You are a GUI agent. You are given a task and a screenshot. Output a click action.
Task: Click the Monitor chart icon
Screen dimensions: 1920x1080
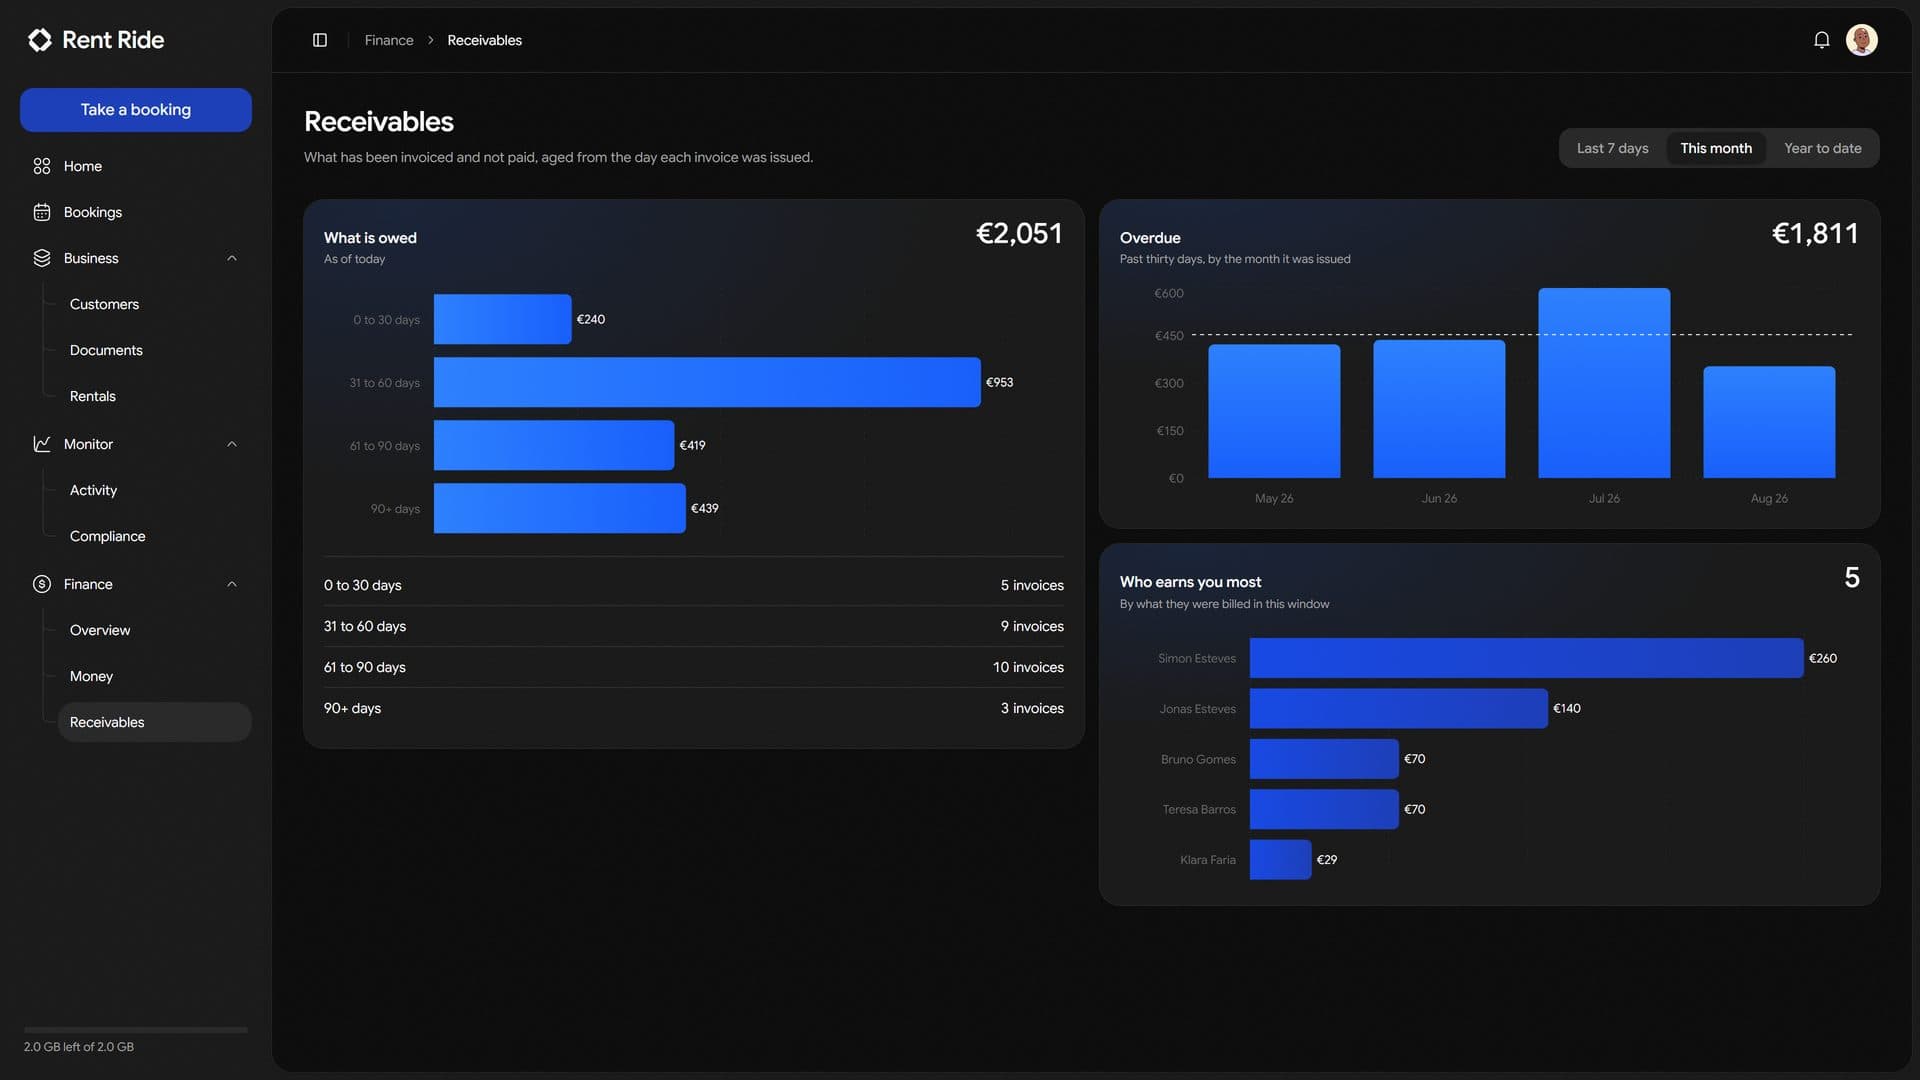tap(42, 444)
